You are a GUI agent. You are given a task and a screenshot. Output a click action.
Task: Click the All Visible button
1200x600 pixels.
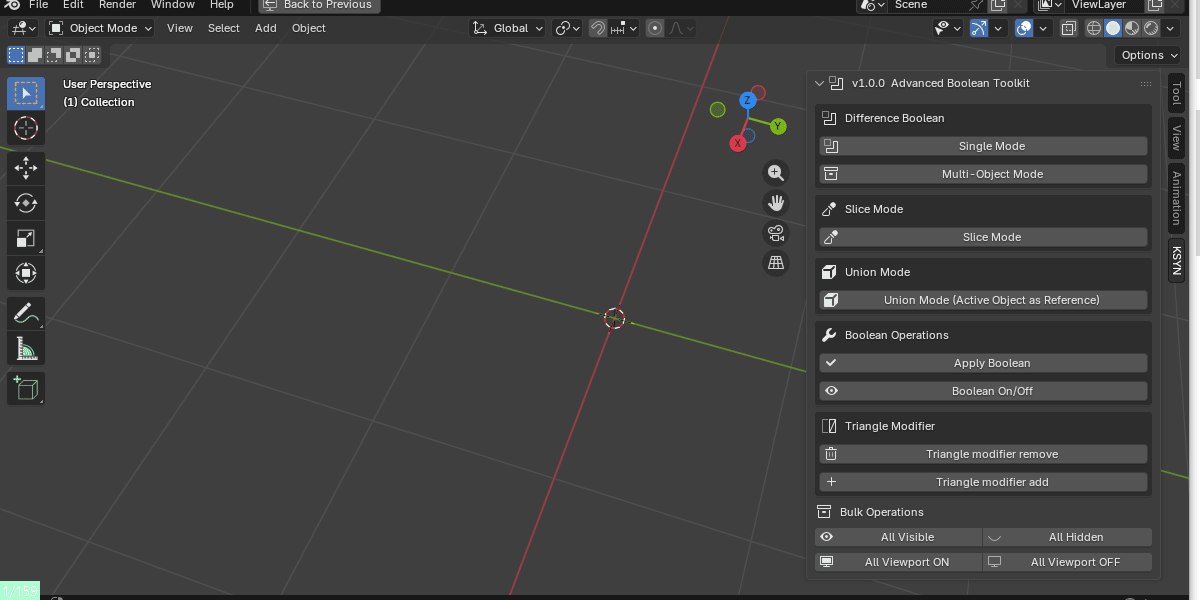[898, 537]
